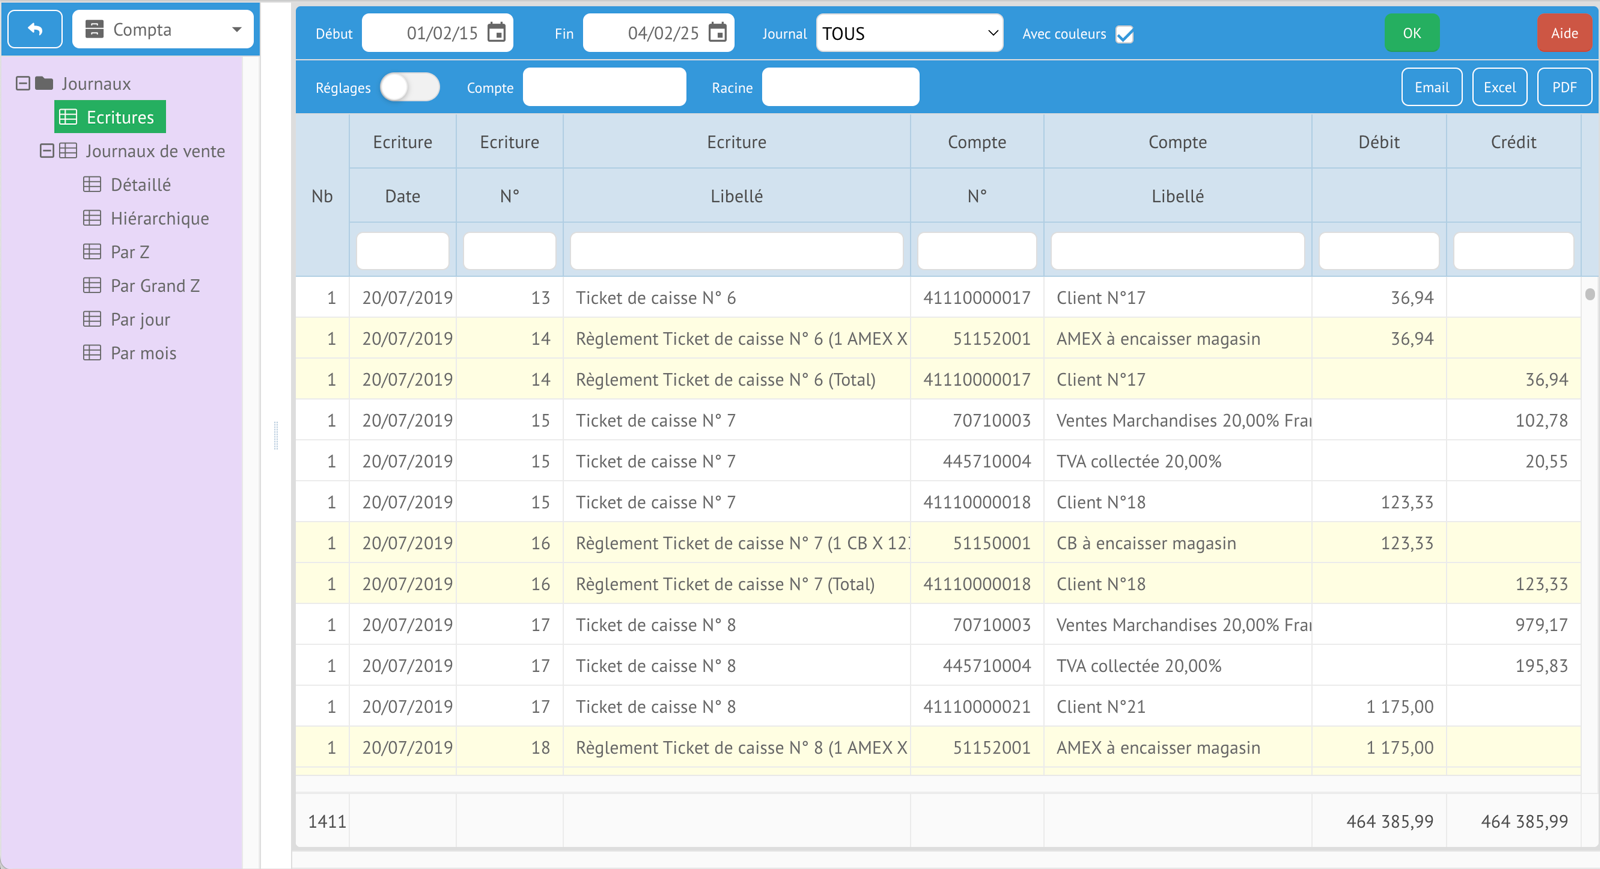Click the vertical scrollbar thumb of the table
The width and height of the screenshot is (1600, 869).
pos(1589,295)
